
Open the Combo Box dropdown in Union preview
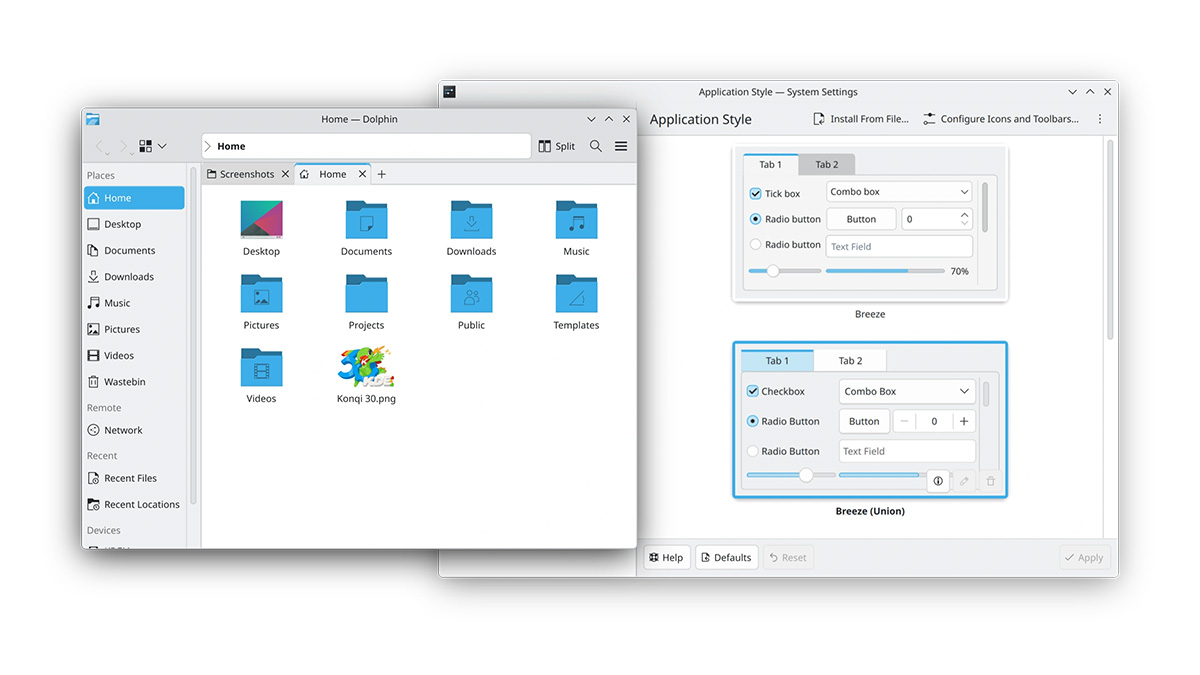click(x=906, y=391)
